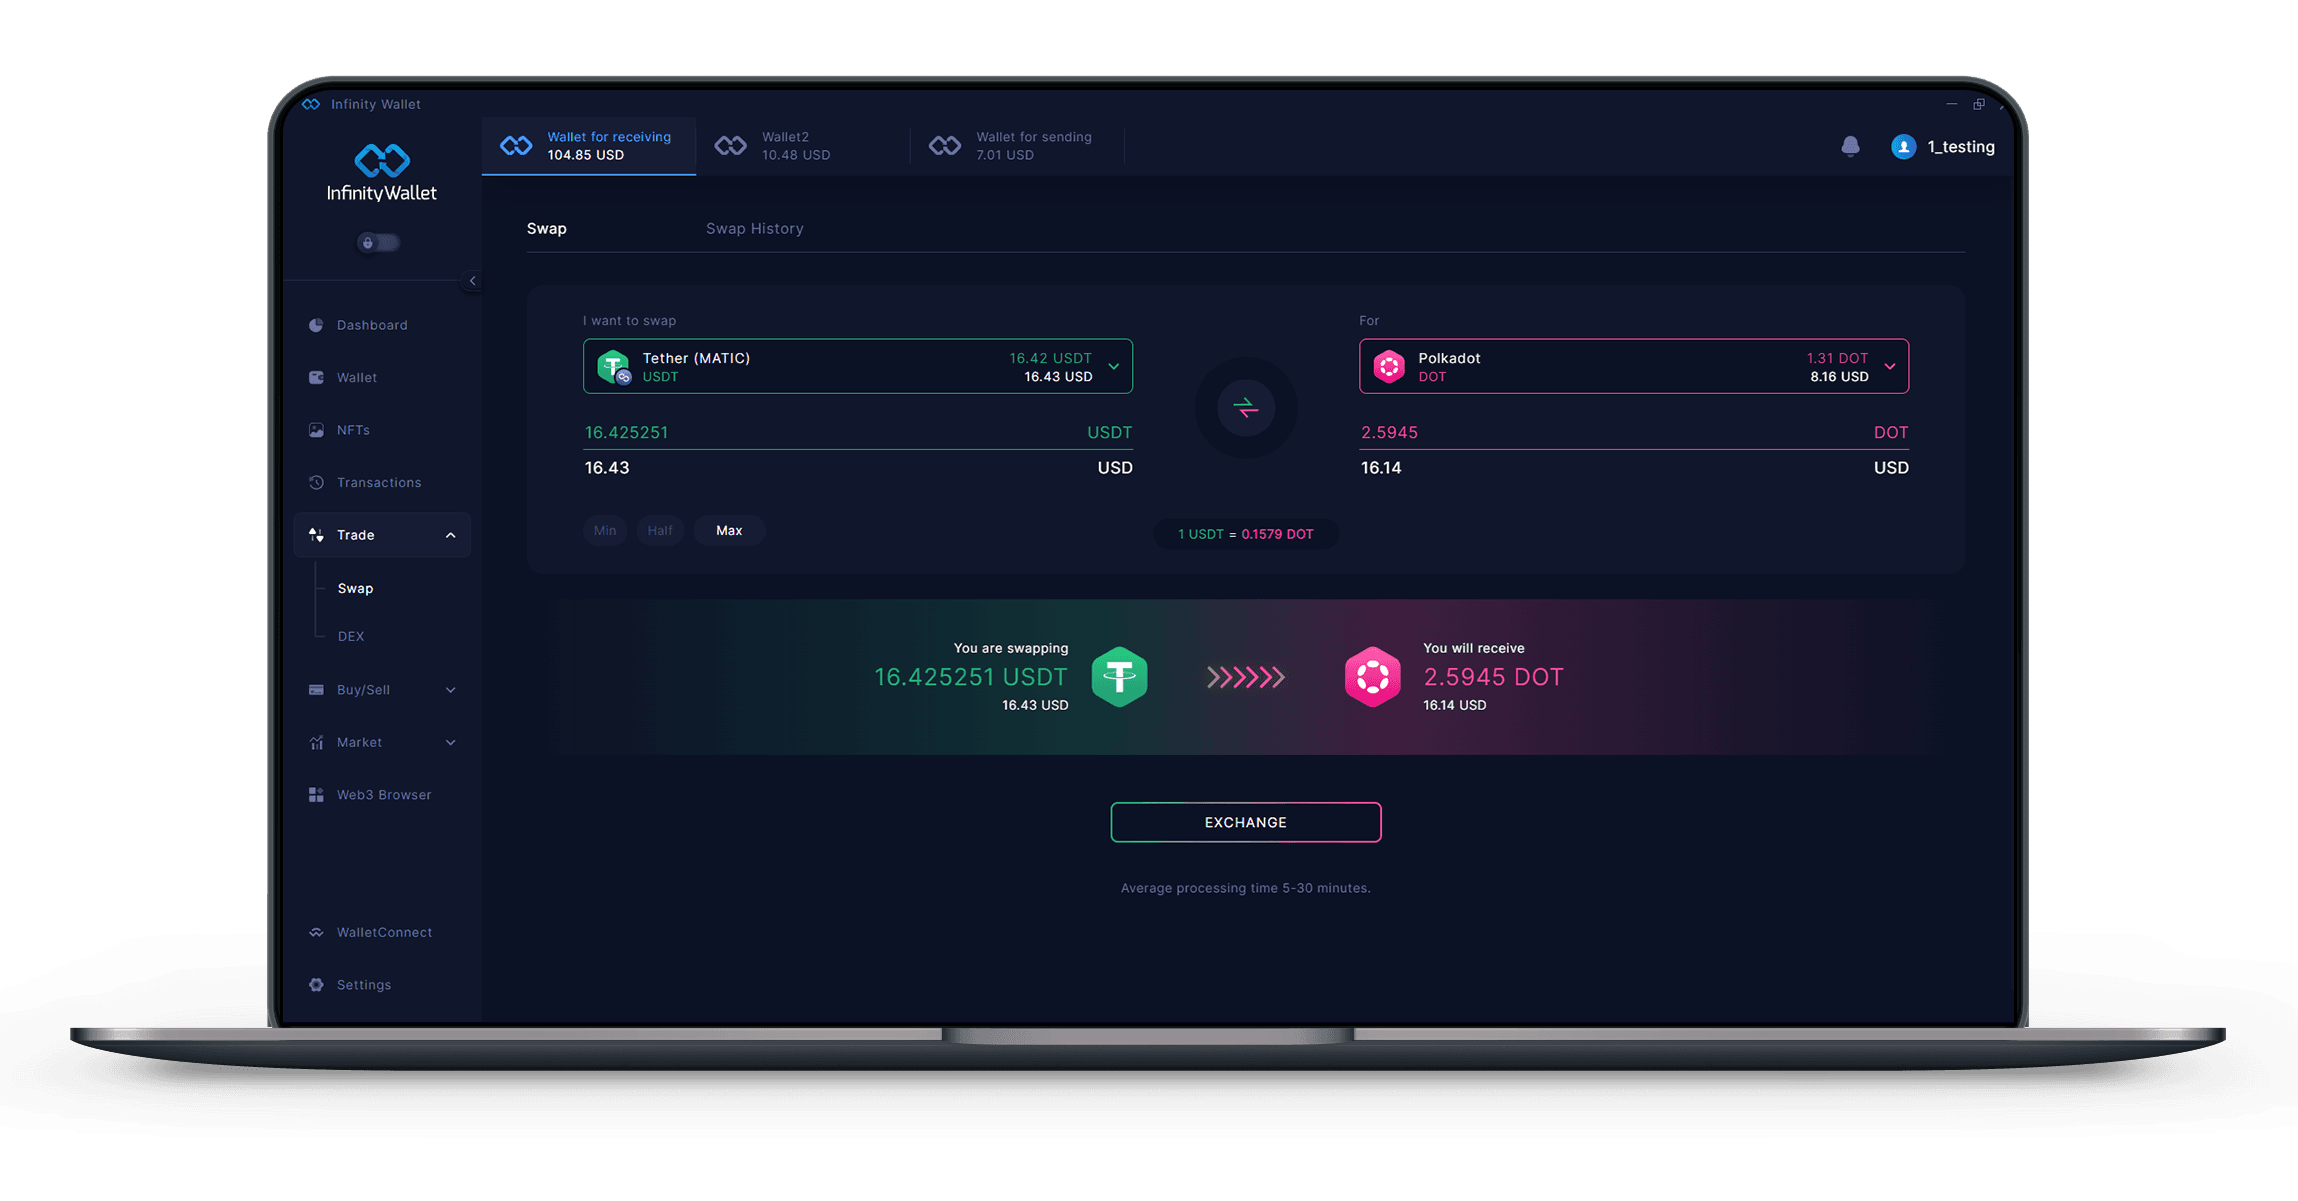Set amount with the Max button
The width and height of the screenshot is (2298, 1201).
click(729, 530)
